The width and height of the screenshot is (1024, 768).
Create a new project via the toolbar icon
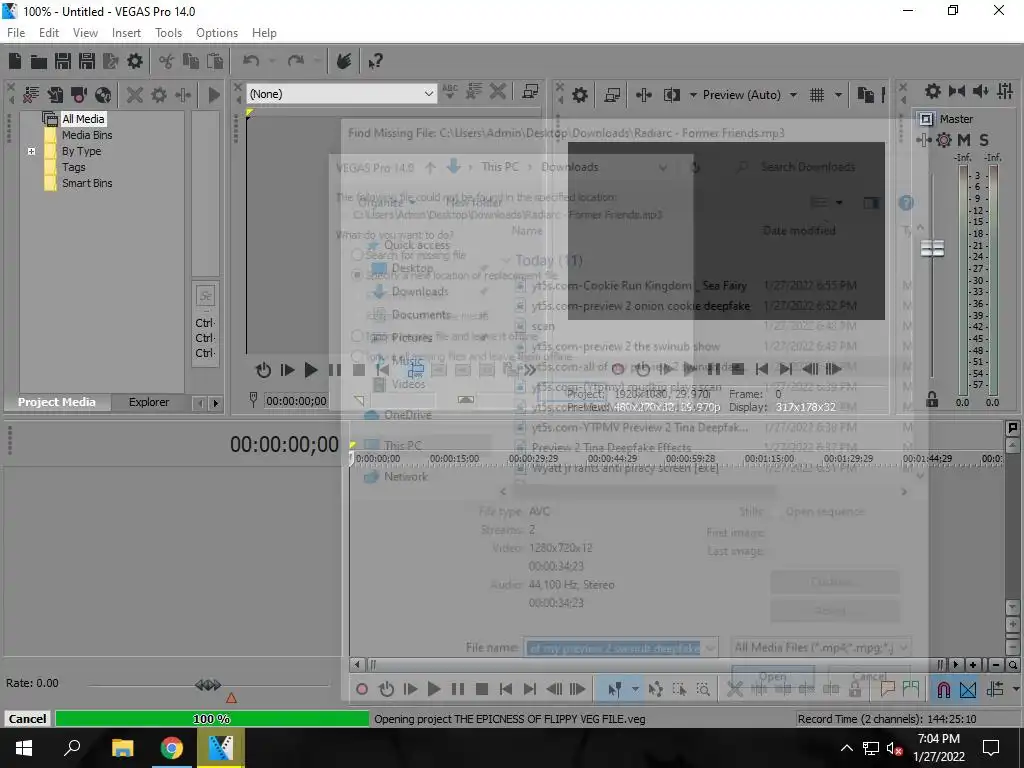[14, 61]
